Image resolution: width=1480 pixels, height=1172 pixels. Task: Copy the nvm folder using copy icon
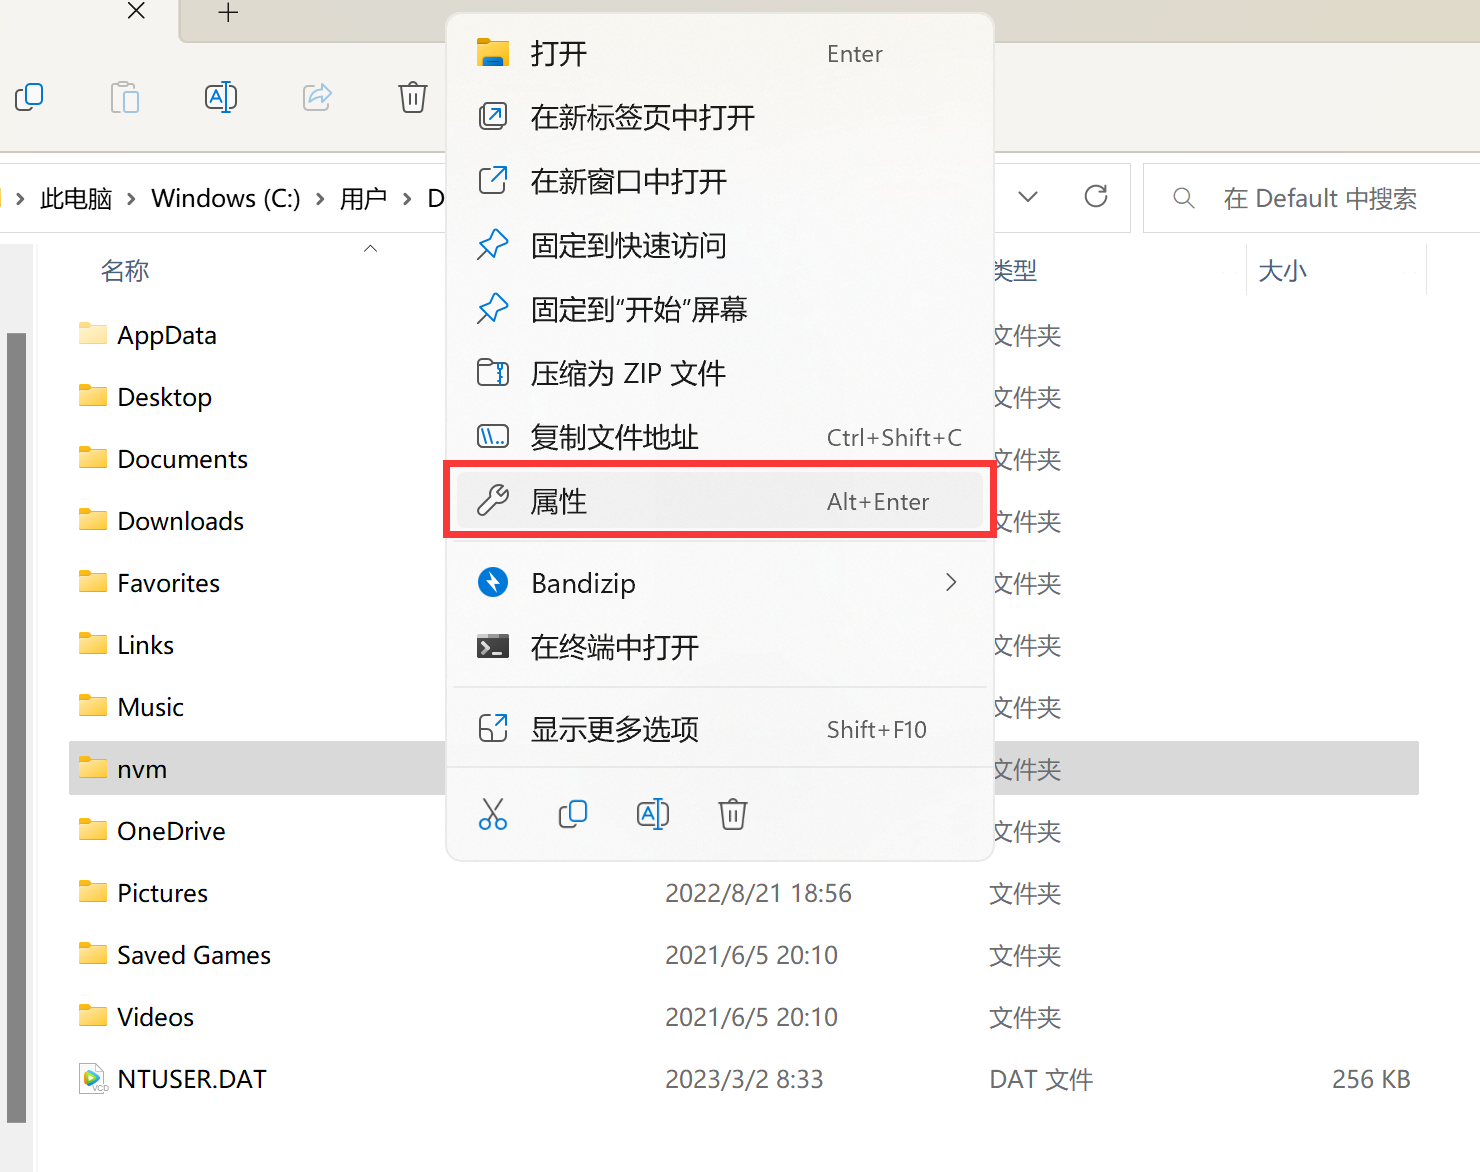click(x=573, y=814)
